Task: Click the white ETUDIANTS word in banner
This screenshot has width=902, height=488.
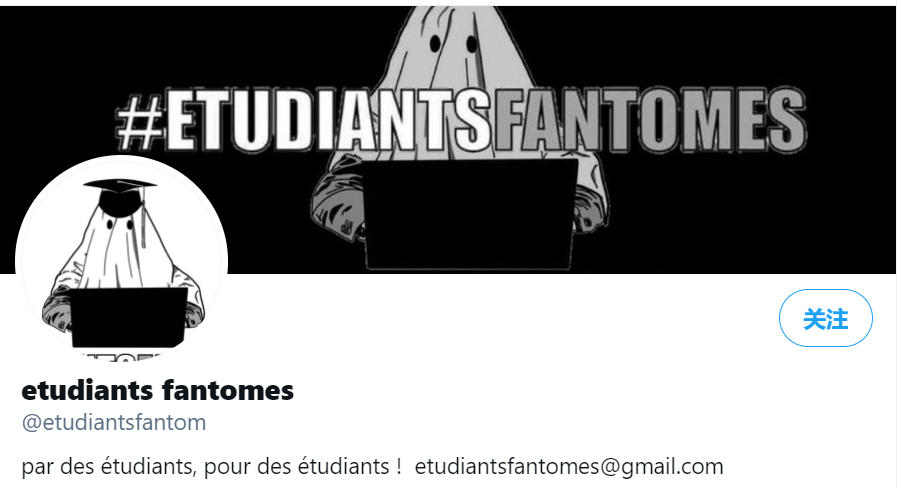Action: 328,120
